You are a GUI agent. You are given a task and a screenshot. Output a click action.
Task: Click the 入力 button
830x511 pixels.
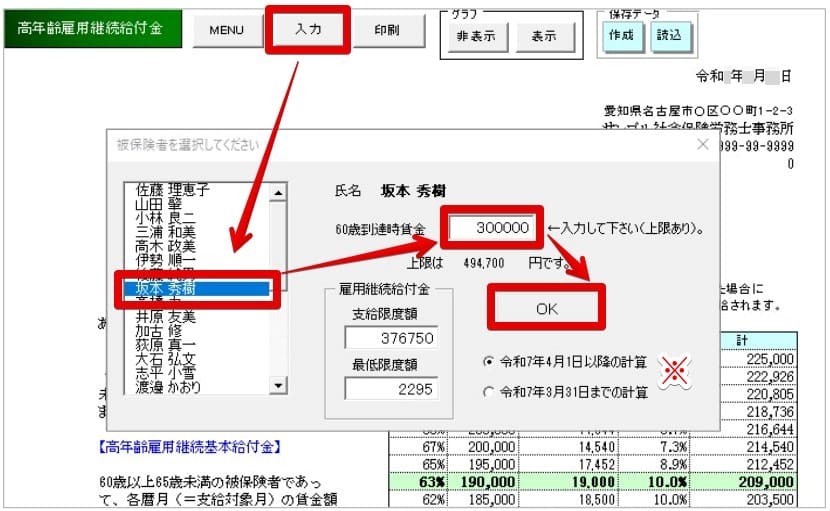pos(308,30)
